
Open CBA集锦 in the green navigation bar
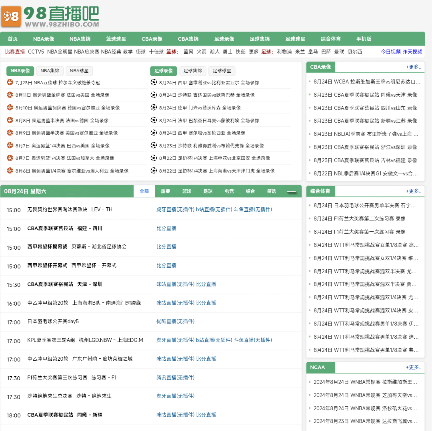[x=188, y=39]
